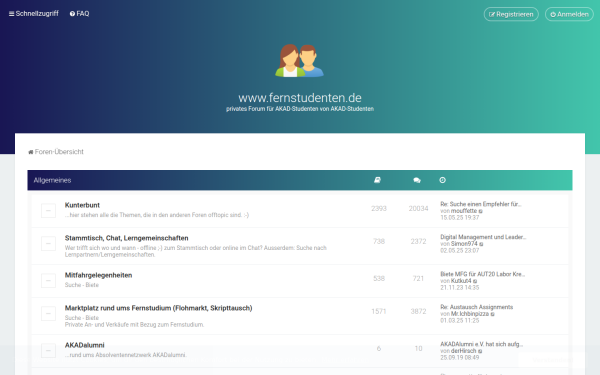This screenshot has height=375, width=600.
Task: Click view-latest-post icon next to Simon974
Action: coord(481,244)
